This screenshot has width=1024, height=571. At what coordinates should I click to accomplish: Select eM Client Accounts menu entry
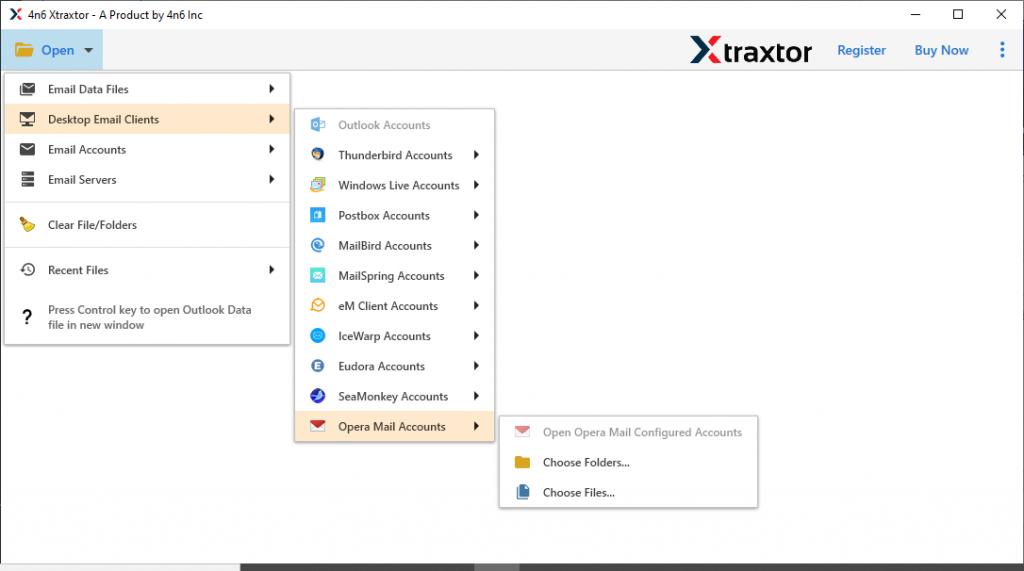(394, 305)
